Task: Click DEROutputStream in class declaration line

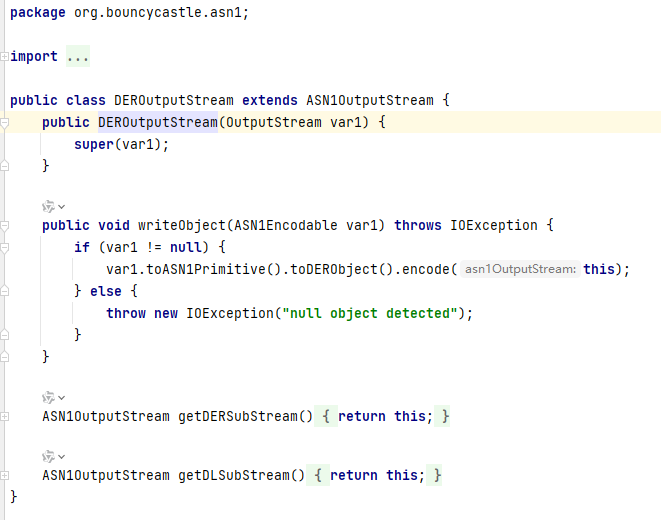Action: click(174, 101)
